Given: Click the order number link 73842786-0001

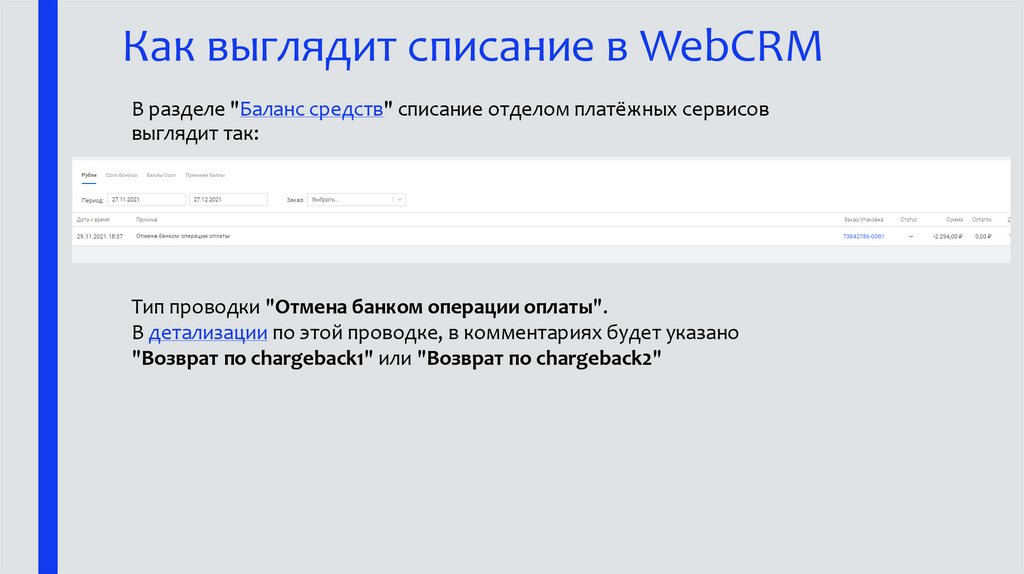Looking at the screenshot, I should pos(863,236).
